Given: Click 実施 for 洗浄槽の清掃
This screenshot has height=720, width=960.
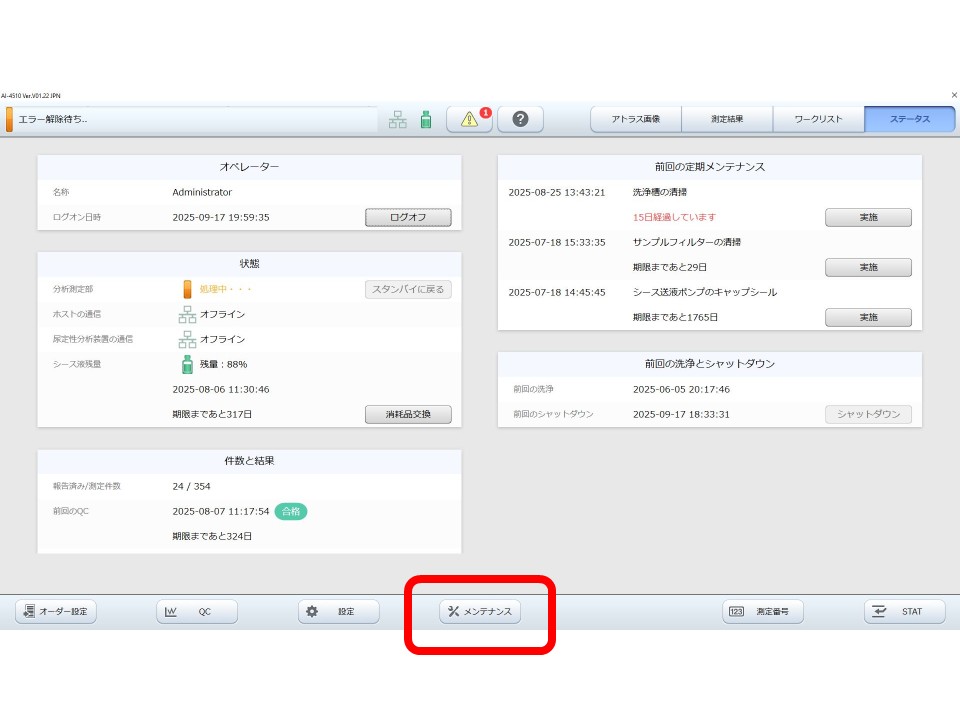Looking at the screenshot, I should coord(868,217).
